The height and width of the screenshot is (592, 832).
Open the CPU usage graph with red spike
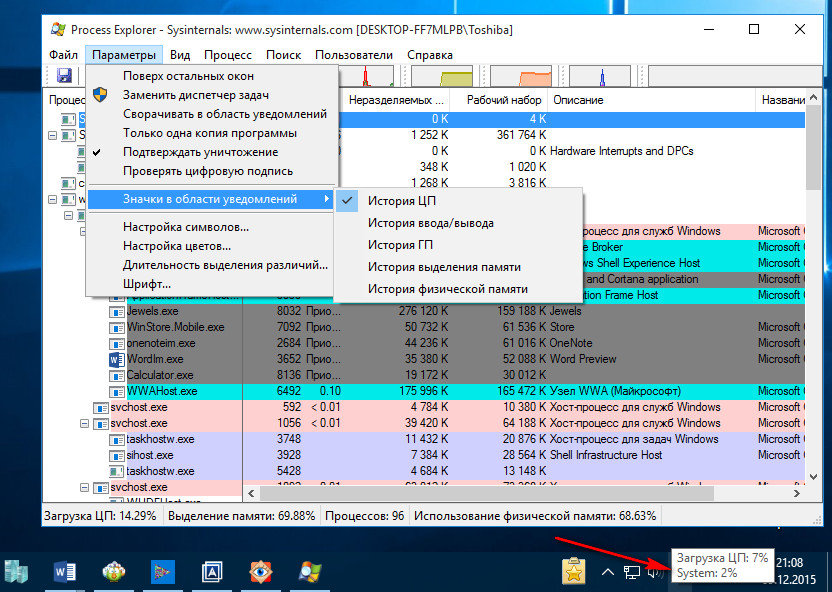tap(366, 76)
